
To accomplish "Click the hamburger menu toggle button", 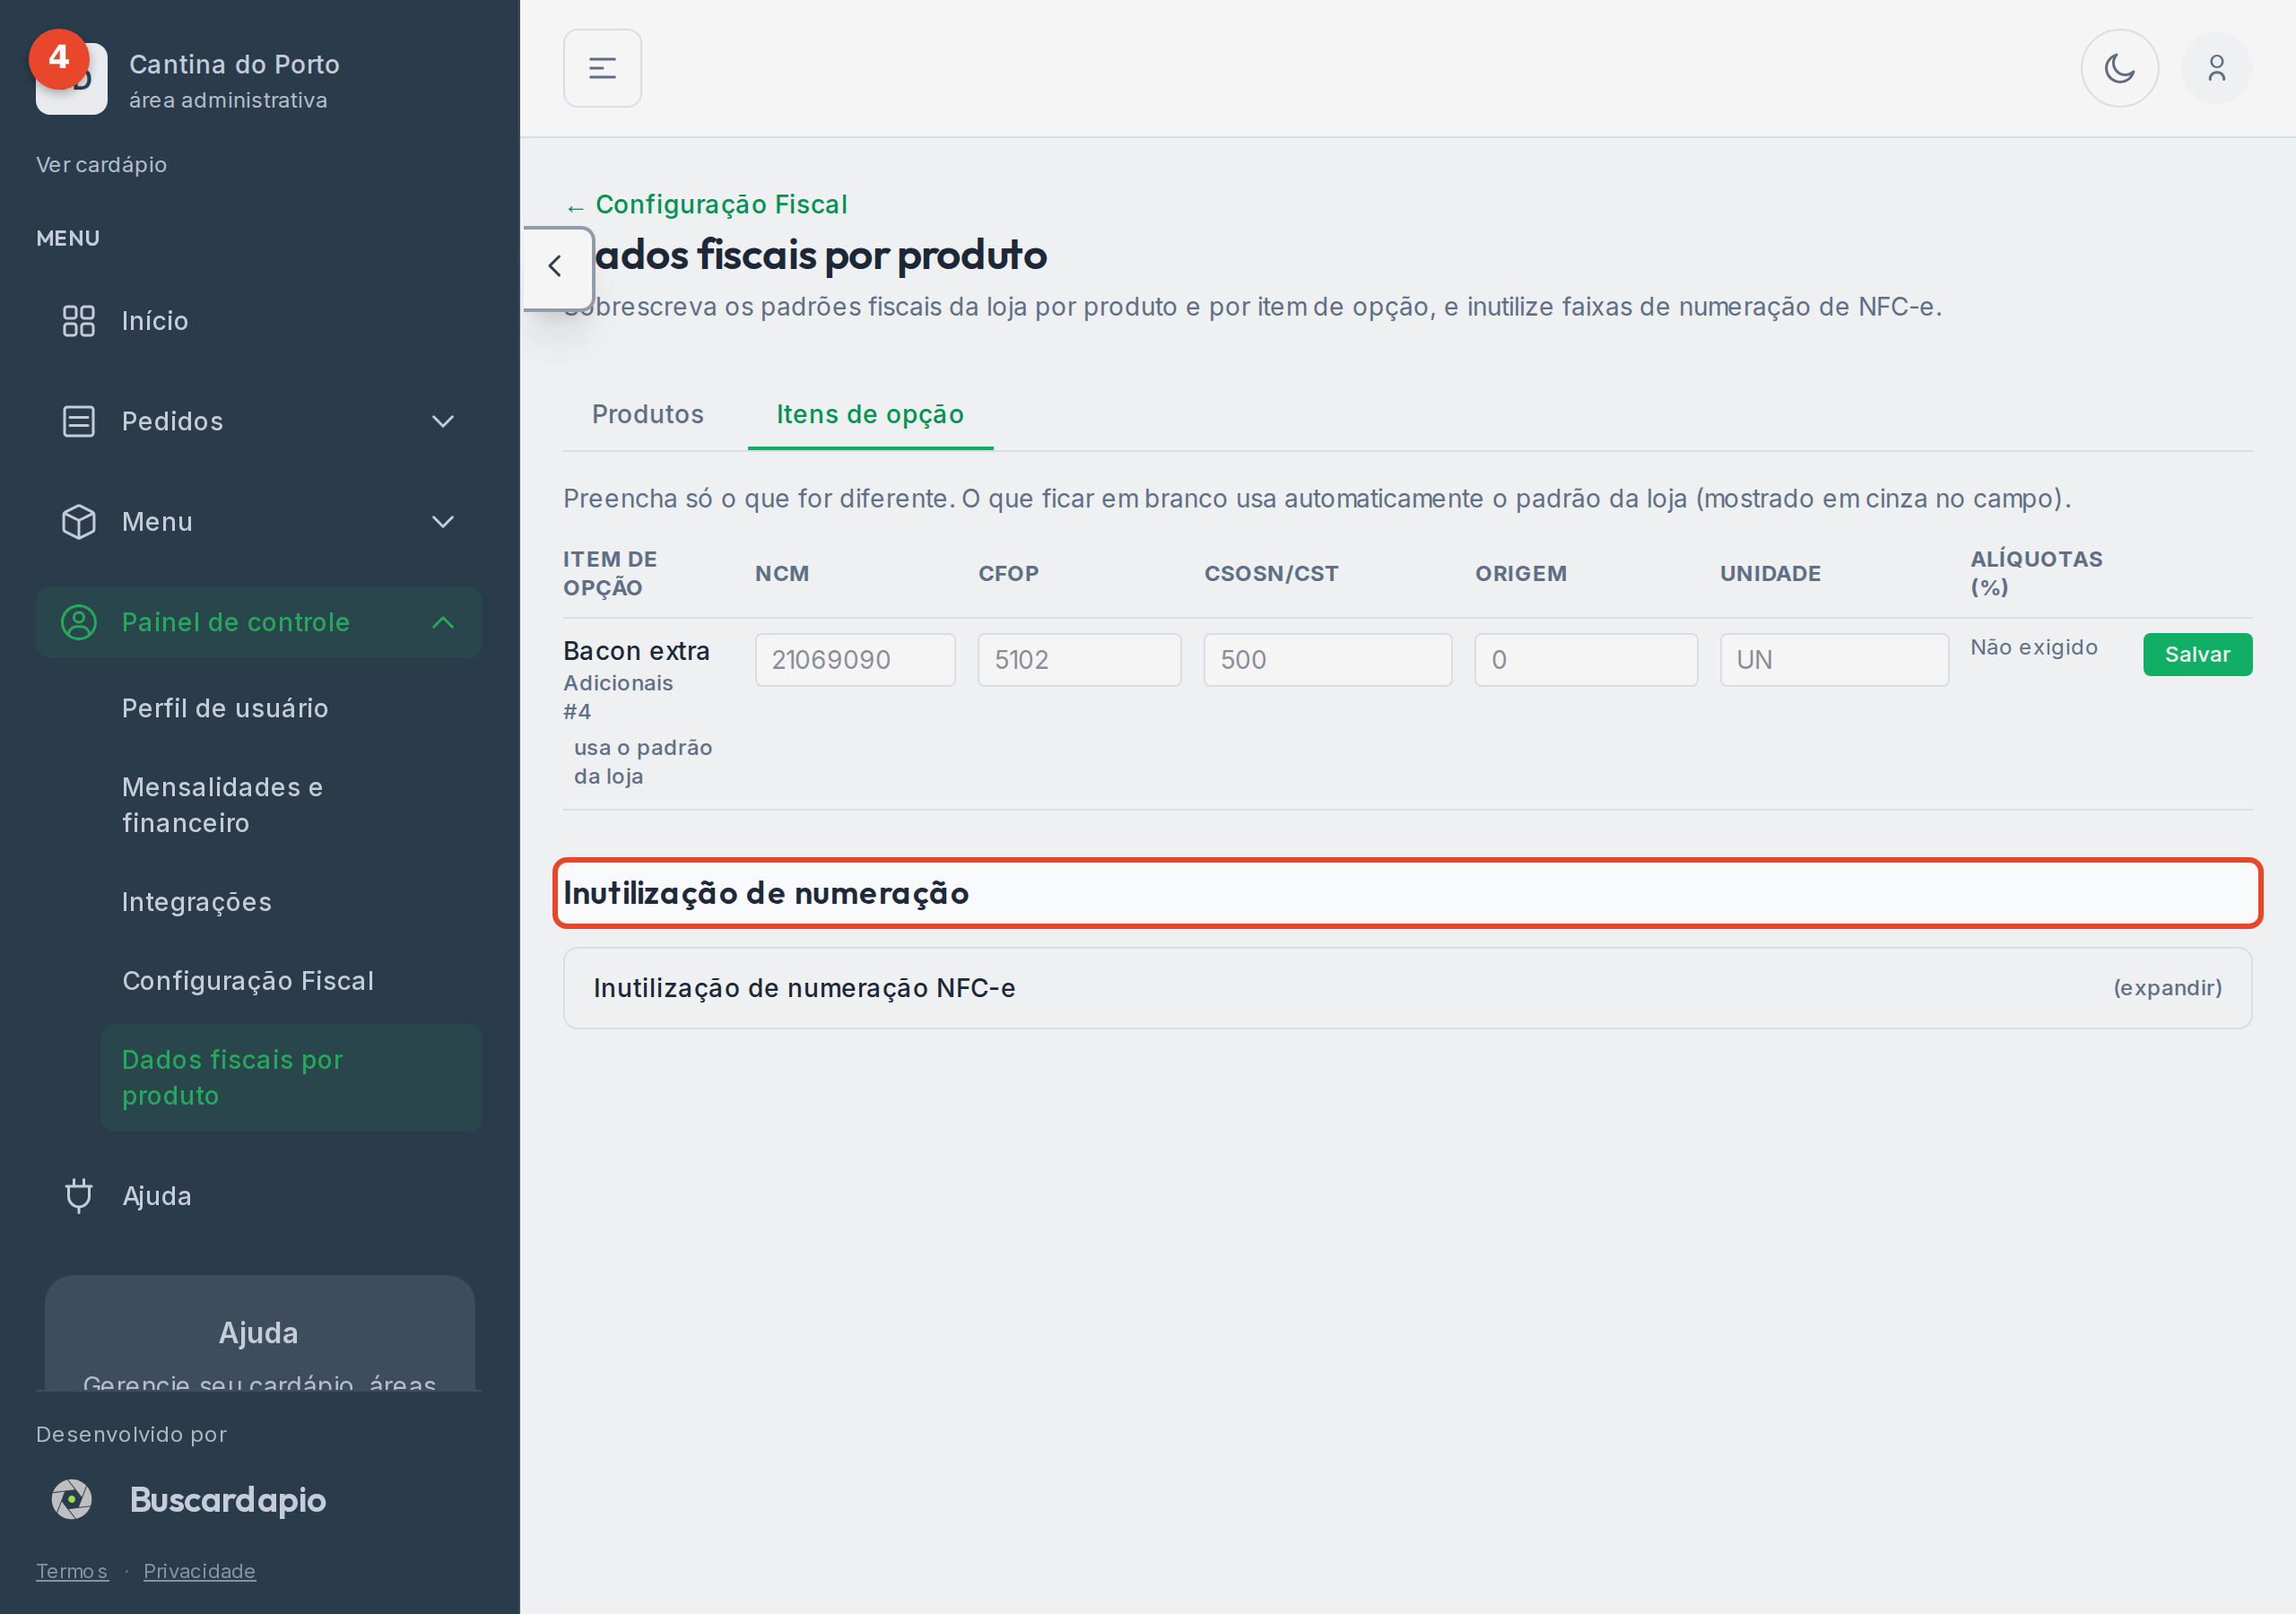I will (602, 68).
